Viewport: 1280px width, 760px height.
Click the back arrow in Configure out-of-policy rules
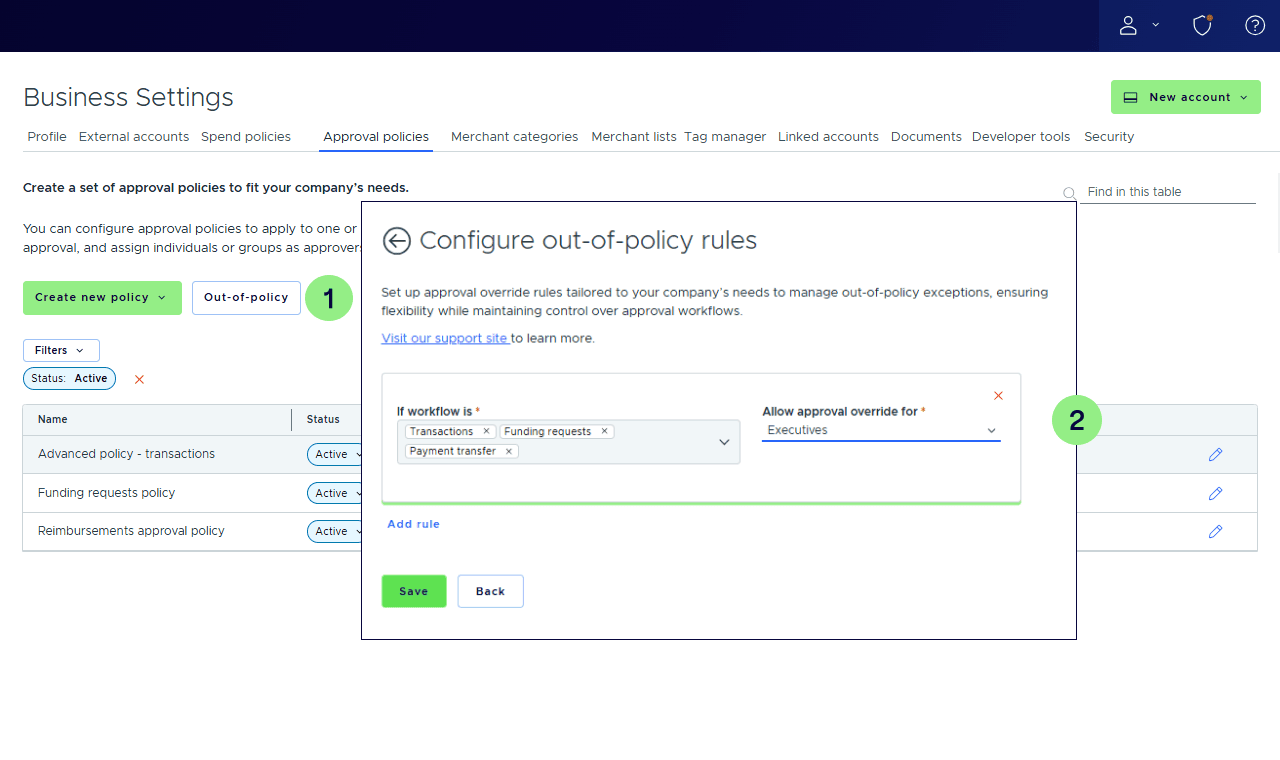click(x=396, y=241)
